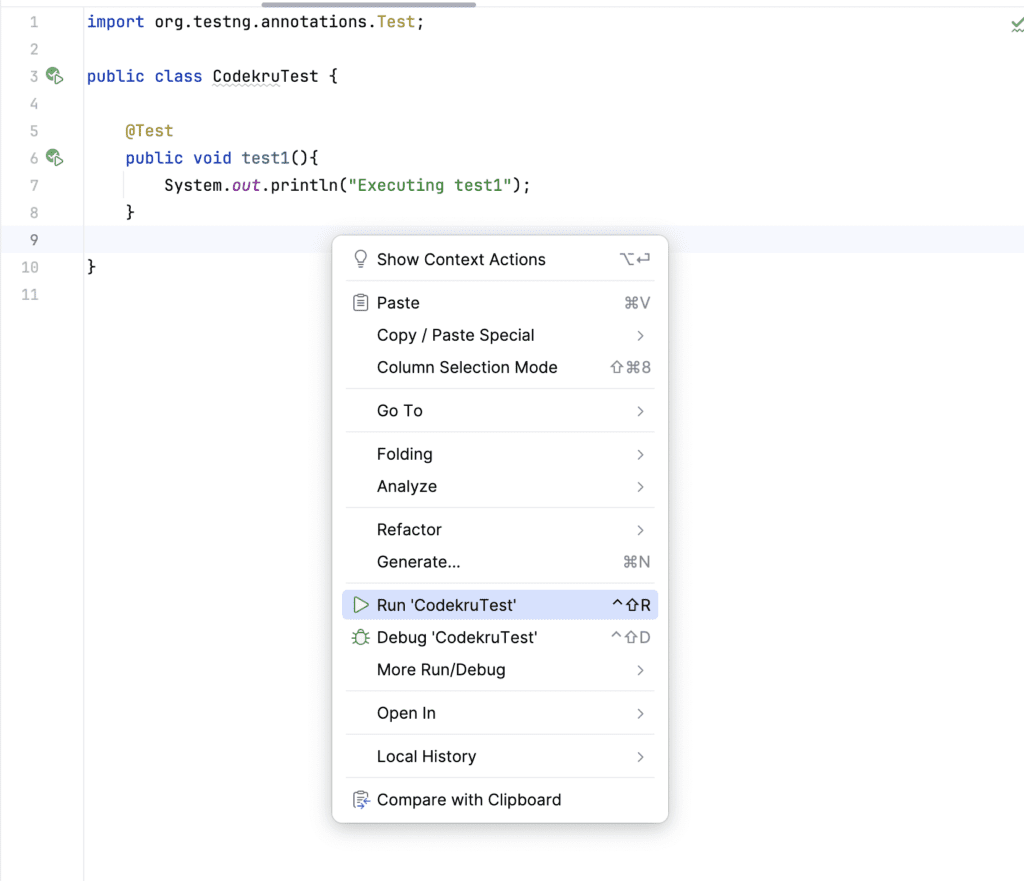Click the import keyword on line 1
This screenshot has height=881, width=1024.
[116, 22]
